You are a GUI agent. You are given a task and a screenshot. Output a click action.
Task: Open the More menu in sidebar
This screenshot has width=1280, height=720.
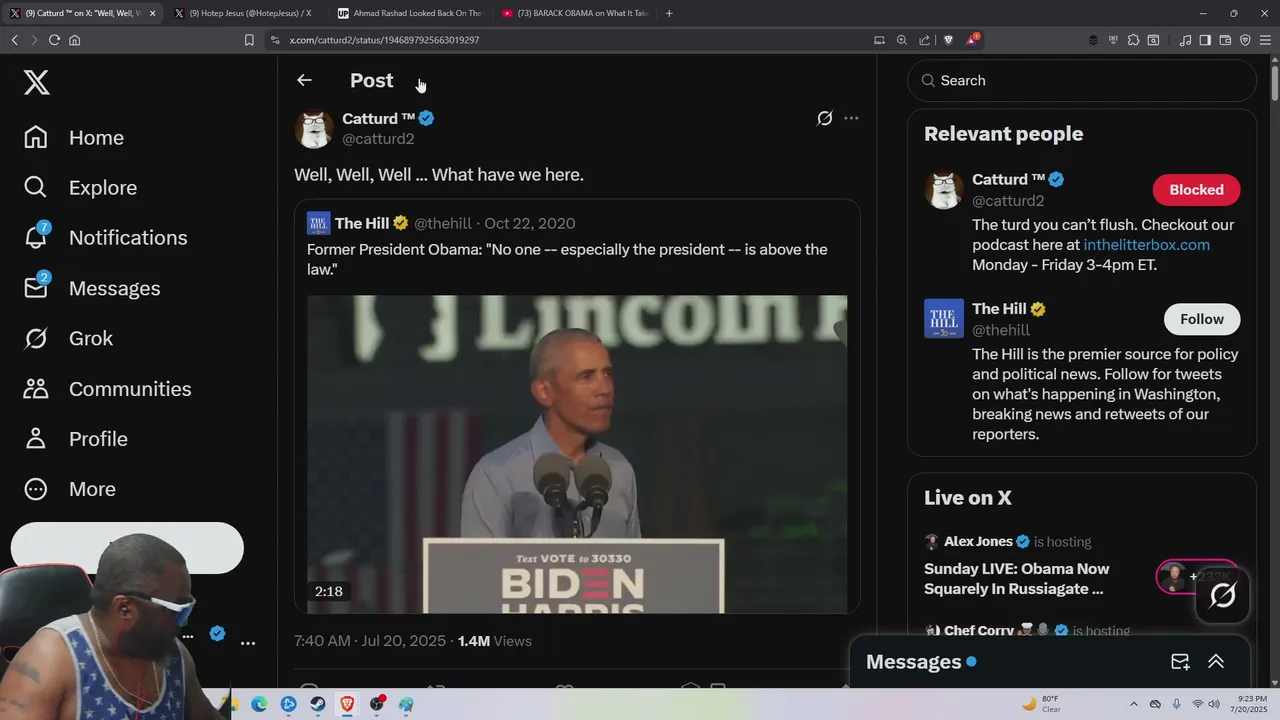[x=70, y=489]
